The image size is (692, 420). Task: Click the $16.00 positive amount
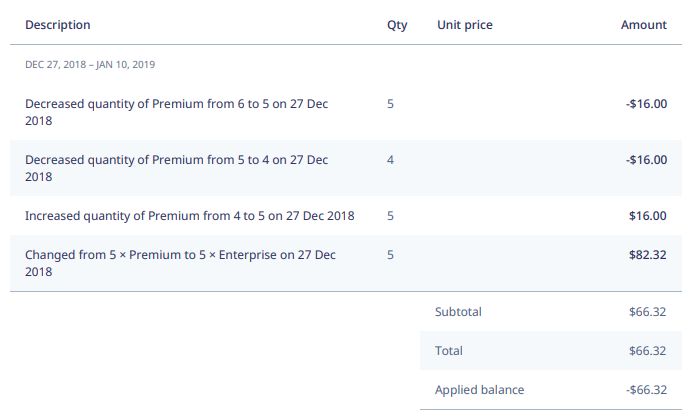click(647, 216)
